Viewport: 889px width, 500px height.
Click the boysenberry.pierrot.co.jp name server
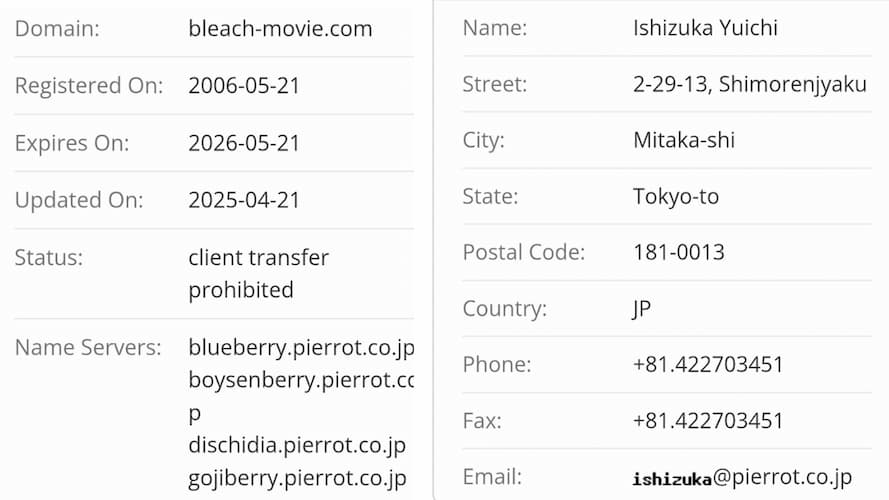point(301,396)
